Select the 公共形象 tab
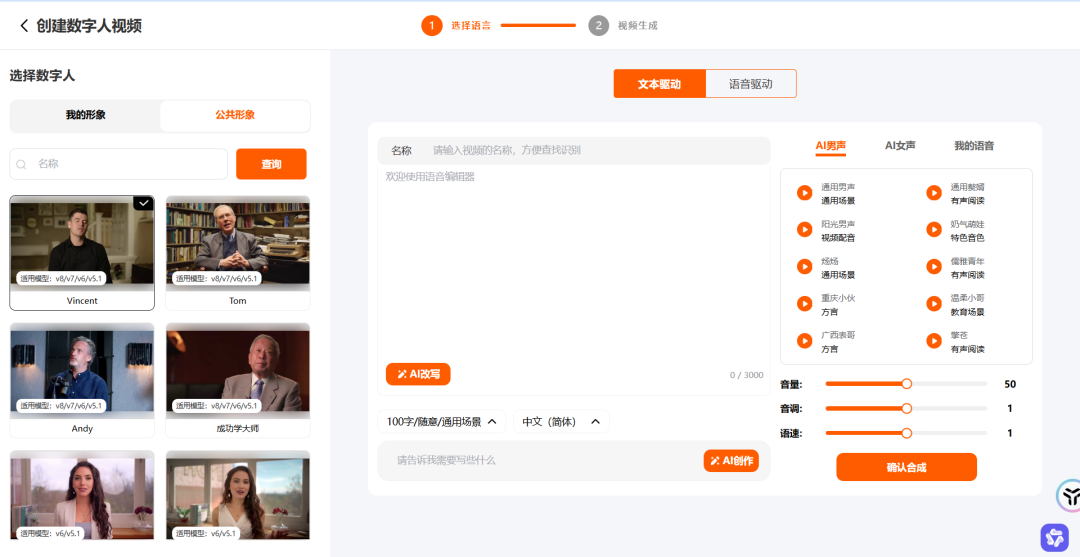The image size is (1080, 557). pyautogui.click(x=235, y=116)
